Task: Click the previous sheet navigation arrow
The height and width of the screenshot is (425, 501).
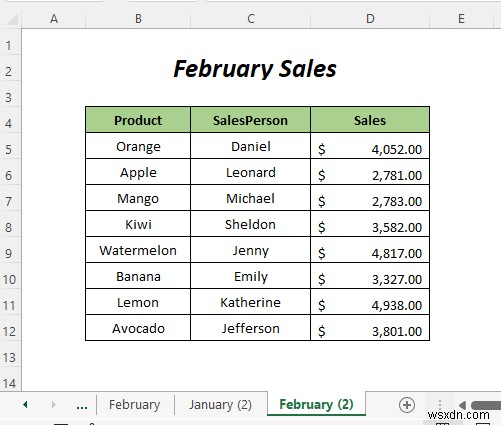Action: tap(25, 405)
